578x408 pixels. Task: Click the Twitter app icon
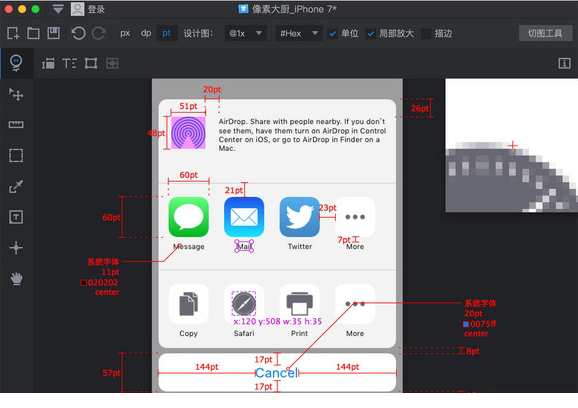click(299, 217)
